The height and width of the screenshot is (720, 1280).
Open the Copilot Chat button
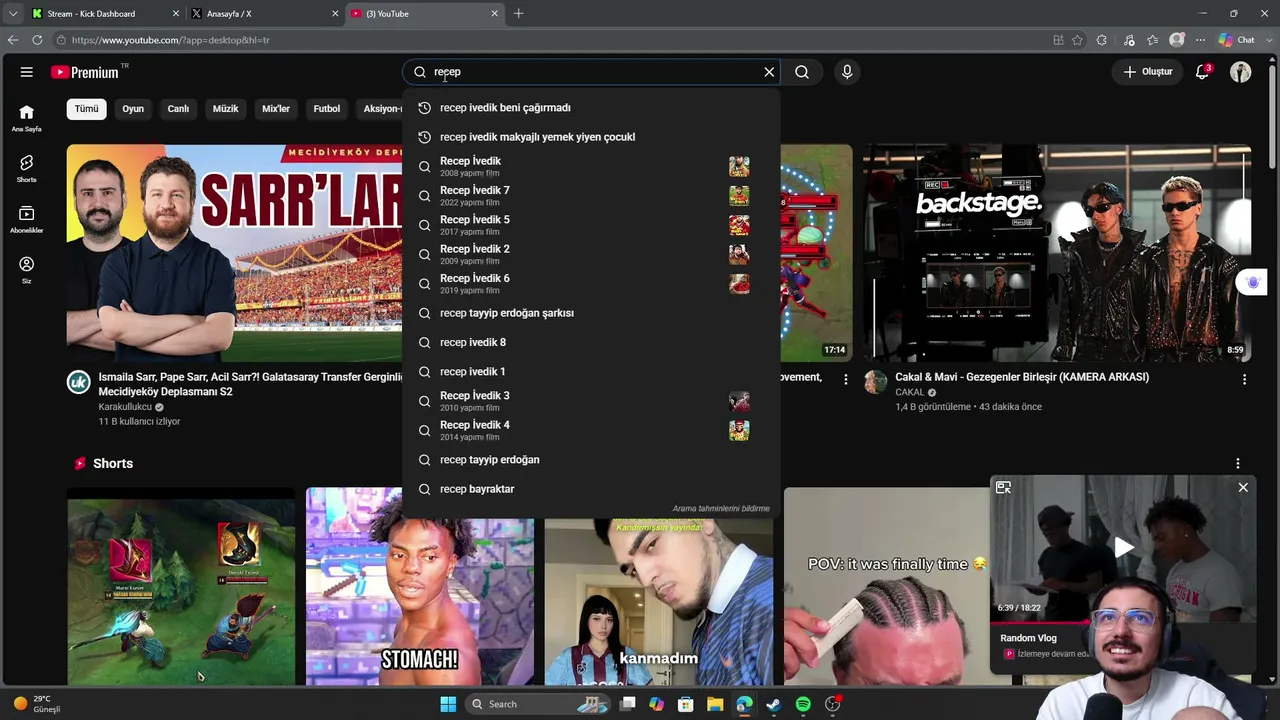coord(1237,40)
